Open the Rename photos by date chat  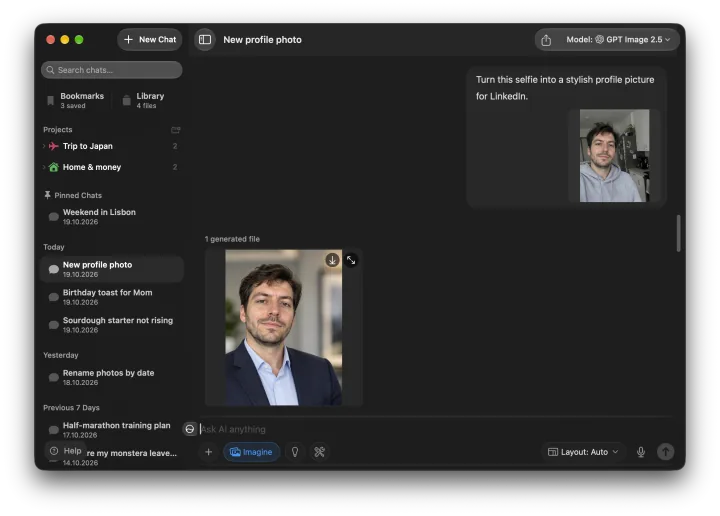pos(112,377)
